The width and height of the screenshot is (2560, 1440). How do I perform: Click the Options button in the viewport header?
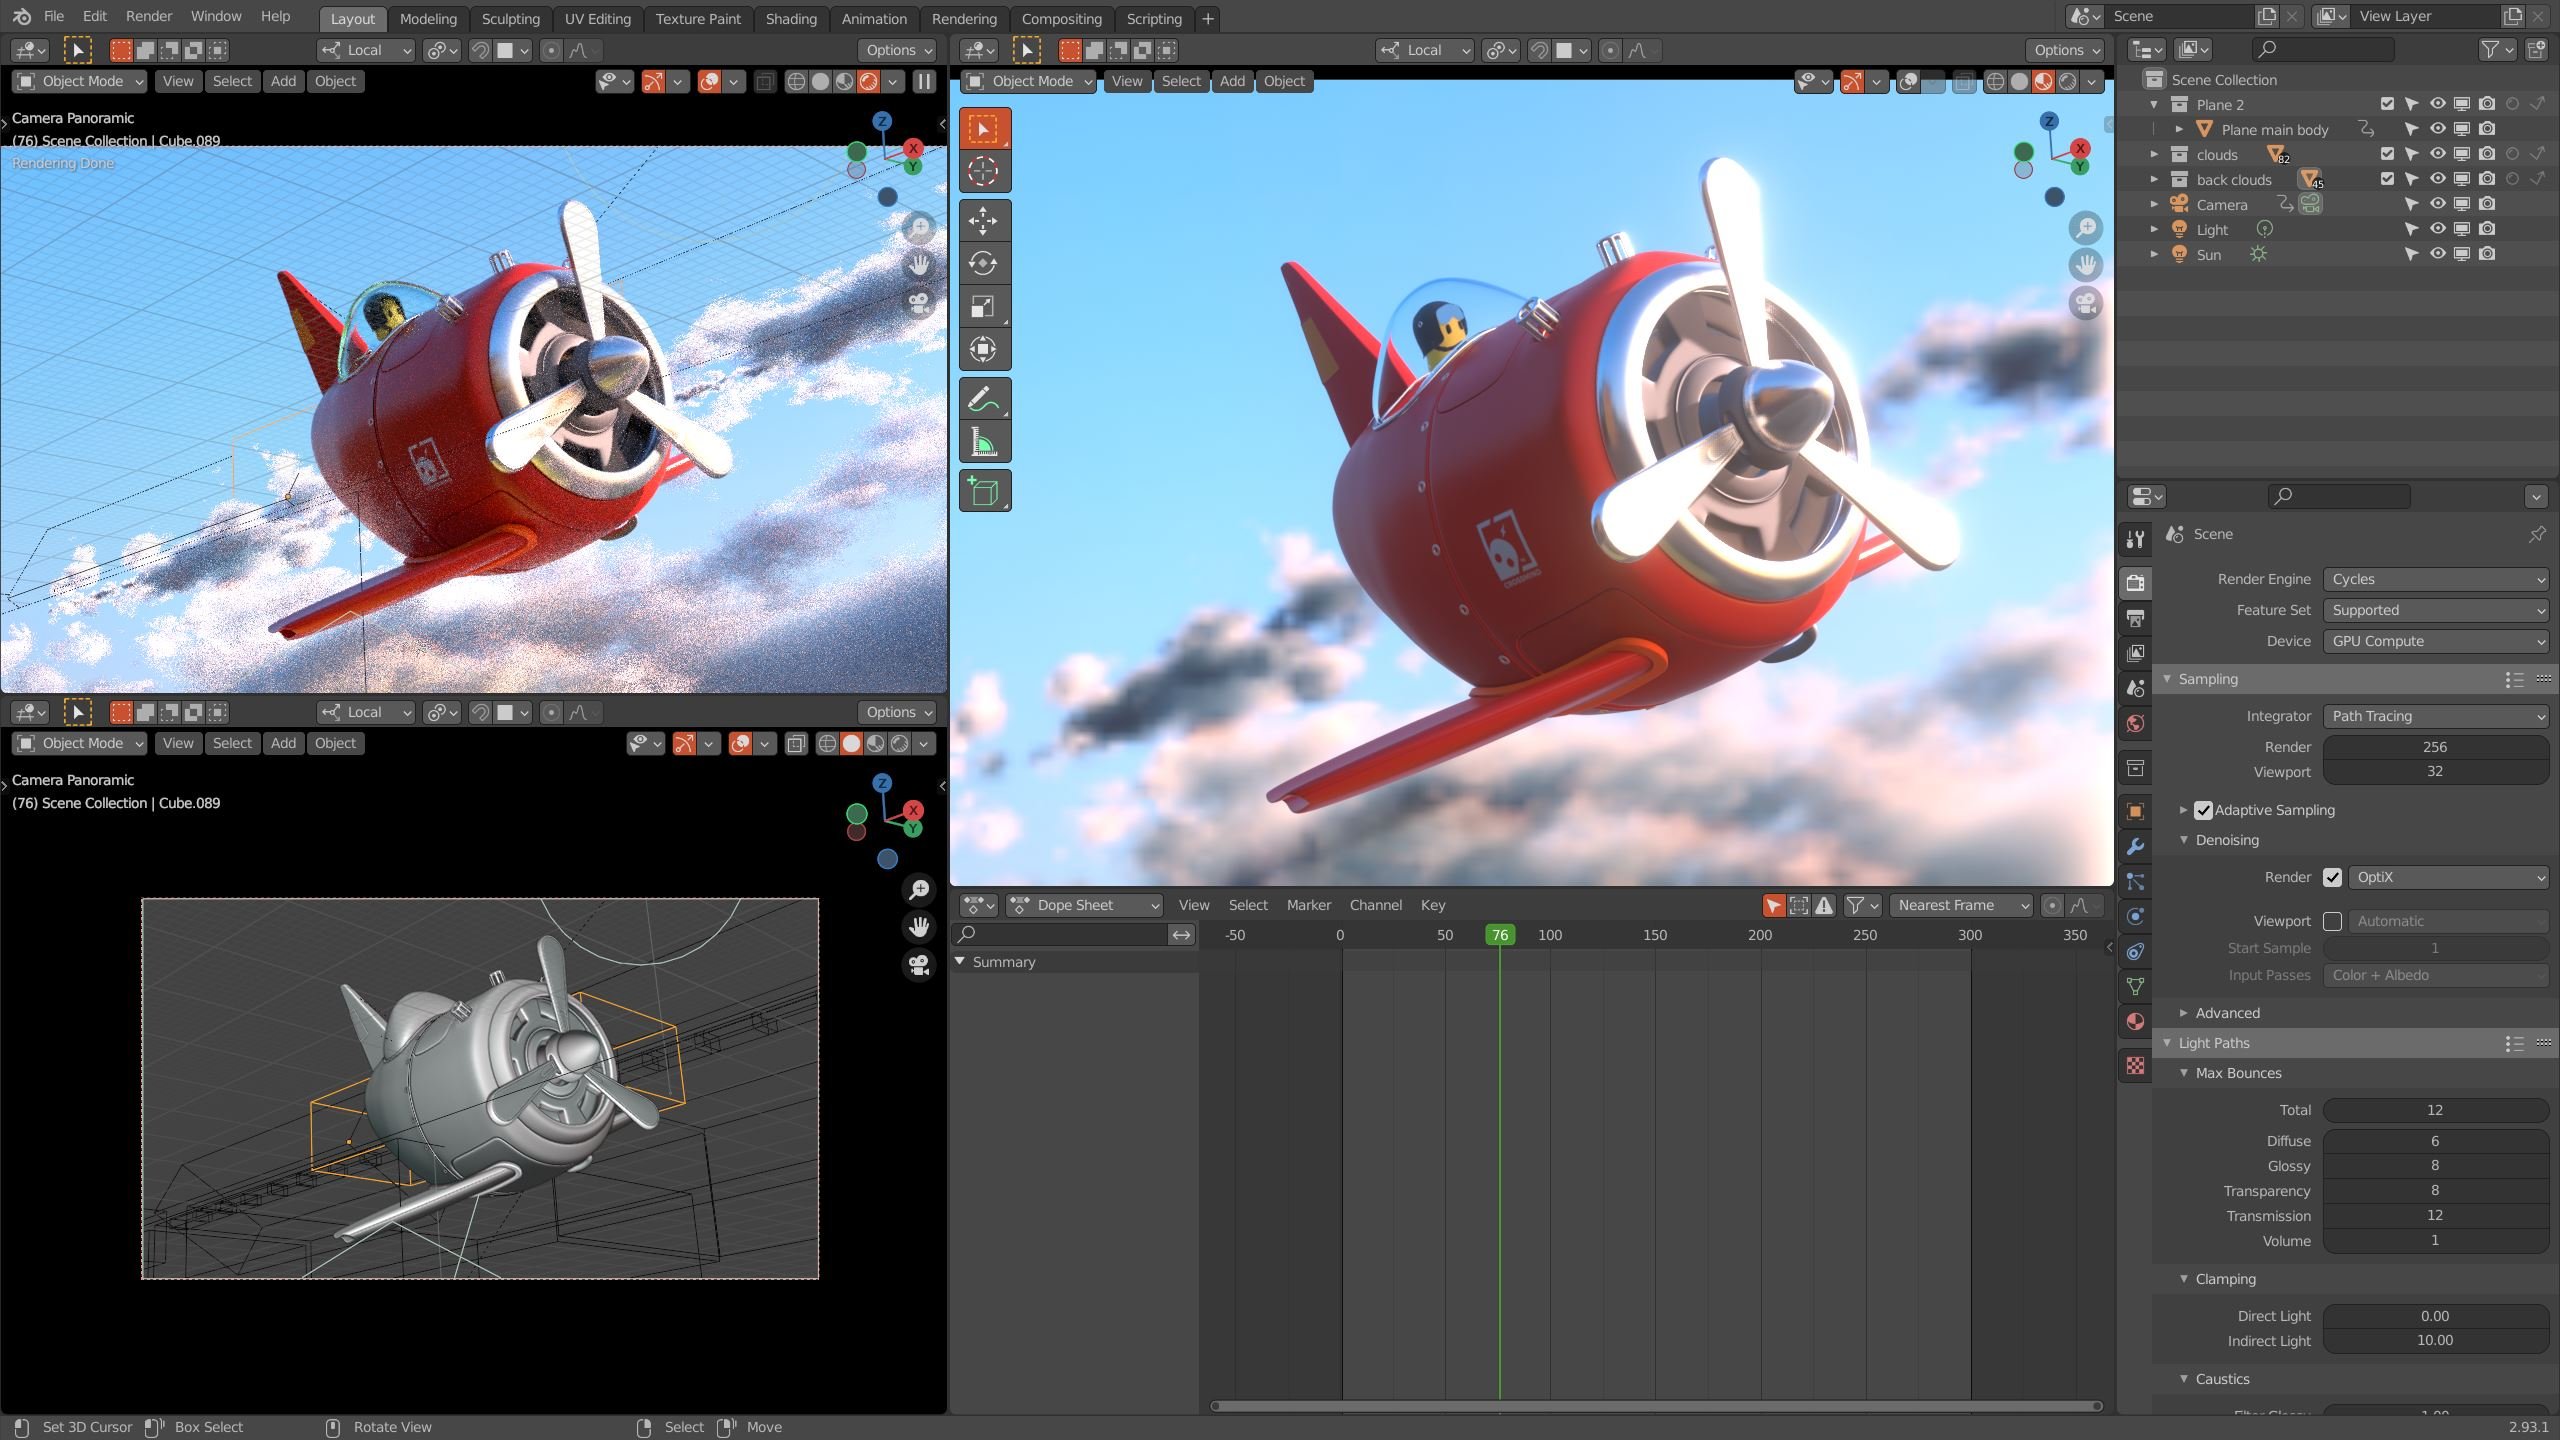[2063, 50]
